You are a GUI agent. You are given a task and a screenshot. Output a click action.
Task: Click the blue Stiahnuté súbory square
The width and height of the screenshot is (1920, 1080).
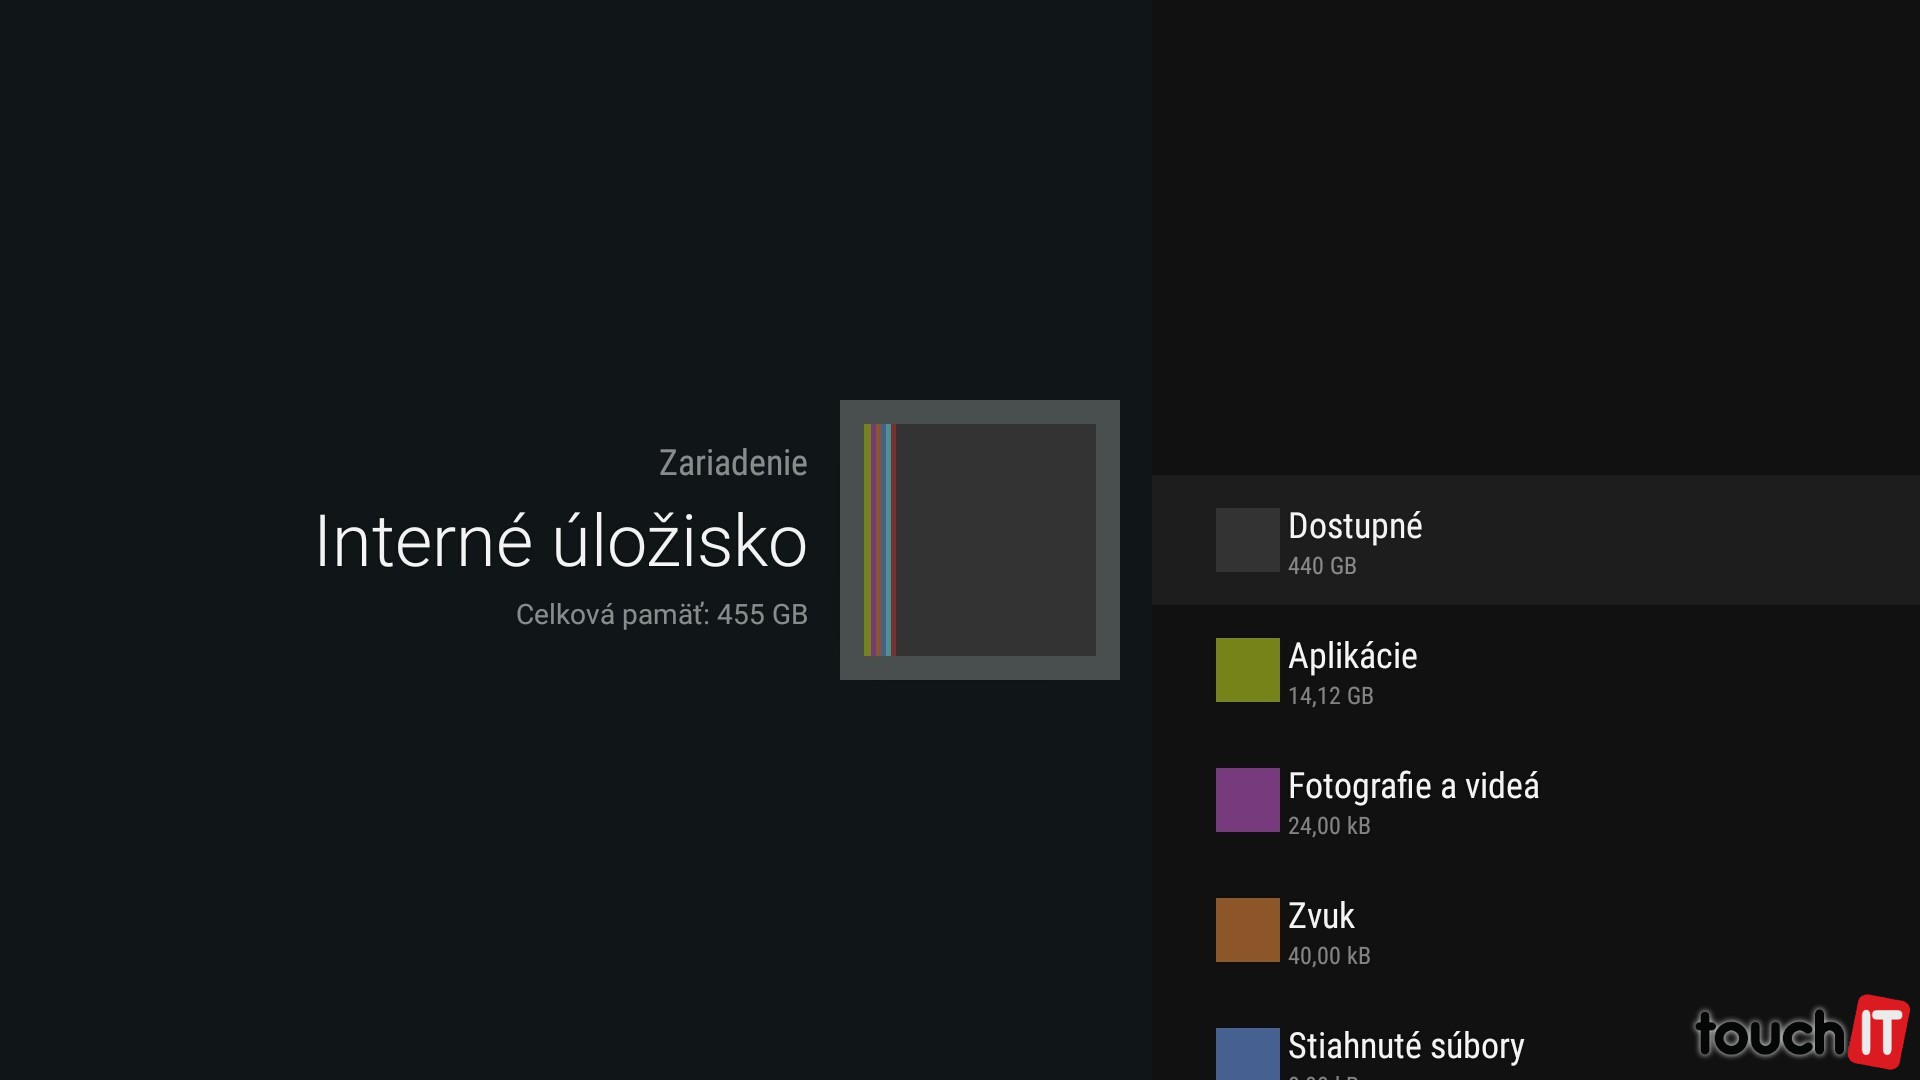(x=1247, y=1054)
